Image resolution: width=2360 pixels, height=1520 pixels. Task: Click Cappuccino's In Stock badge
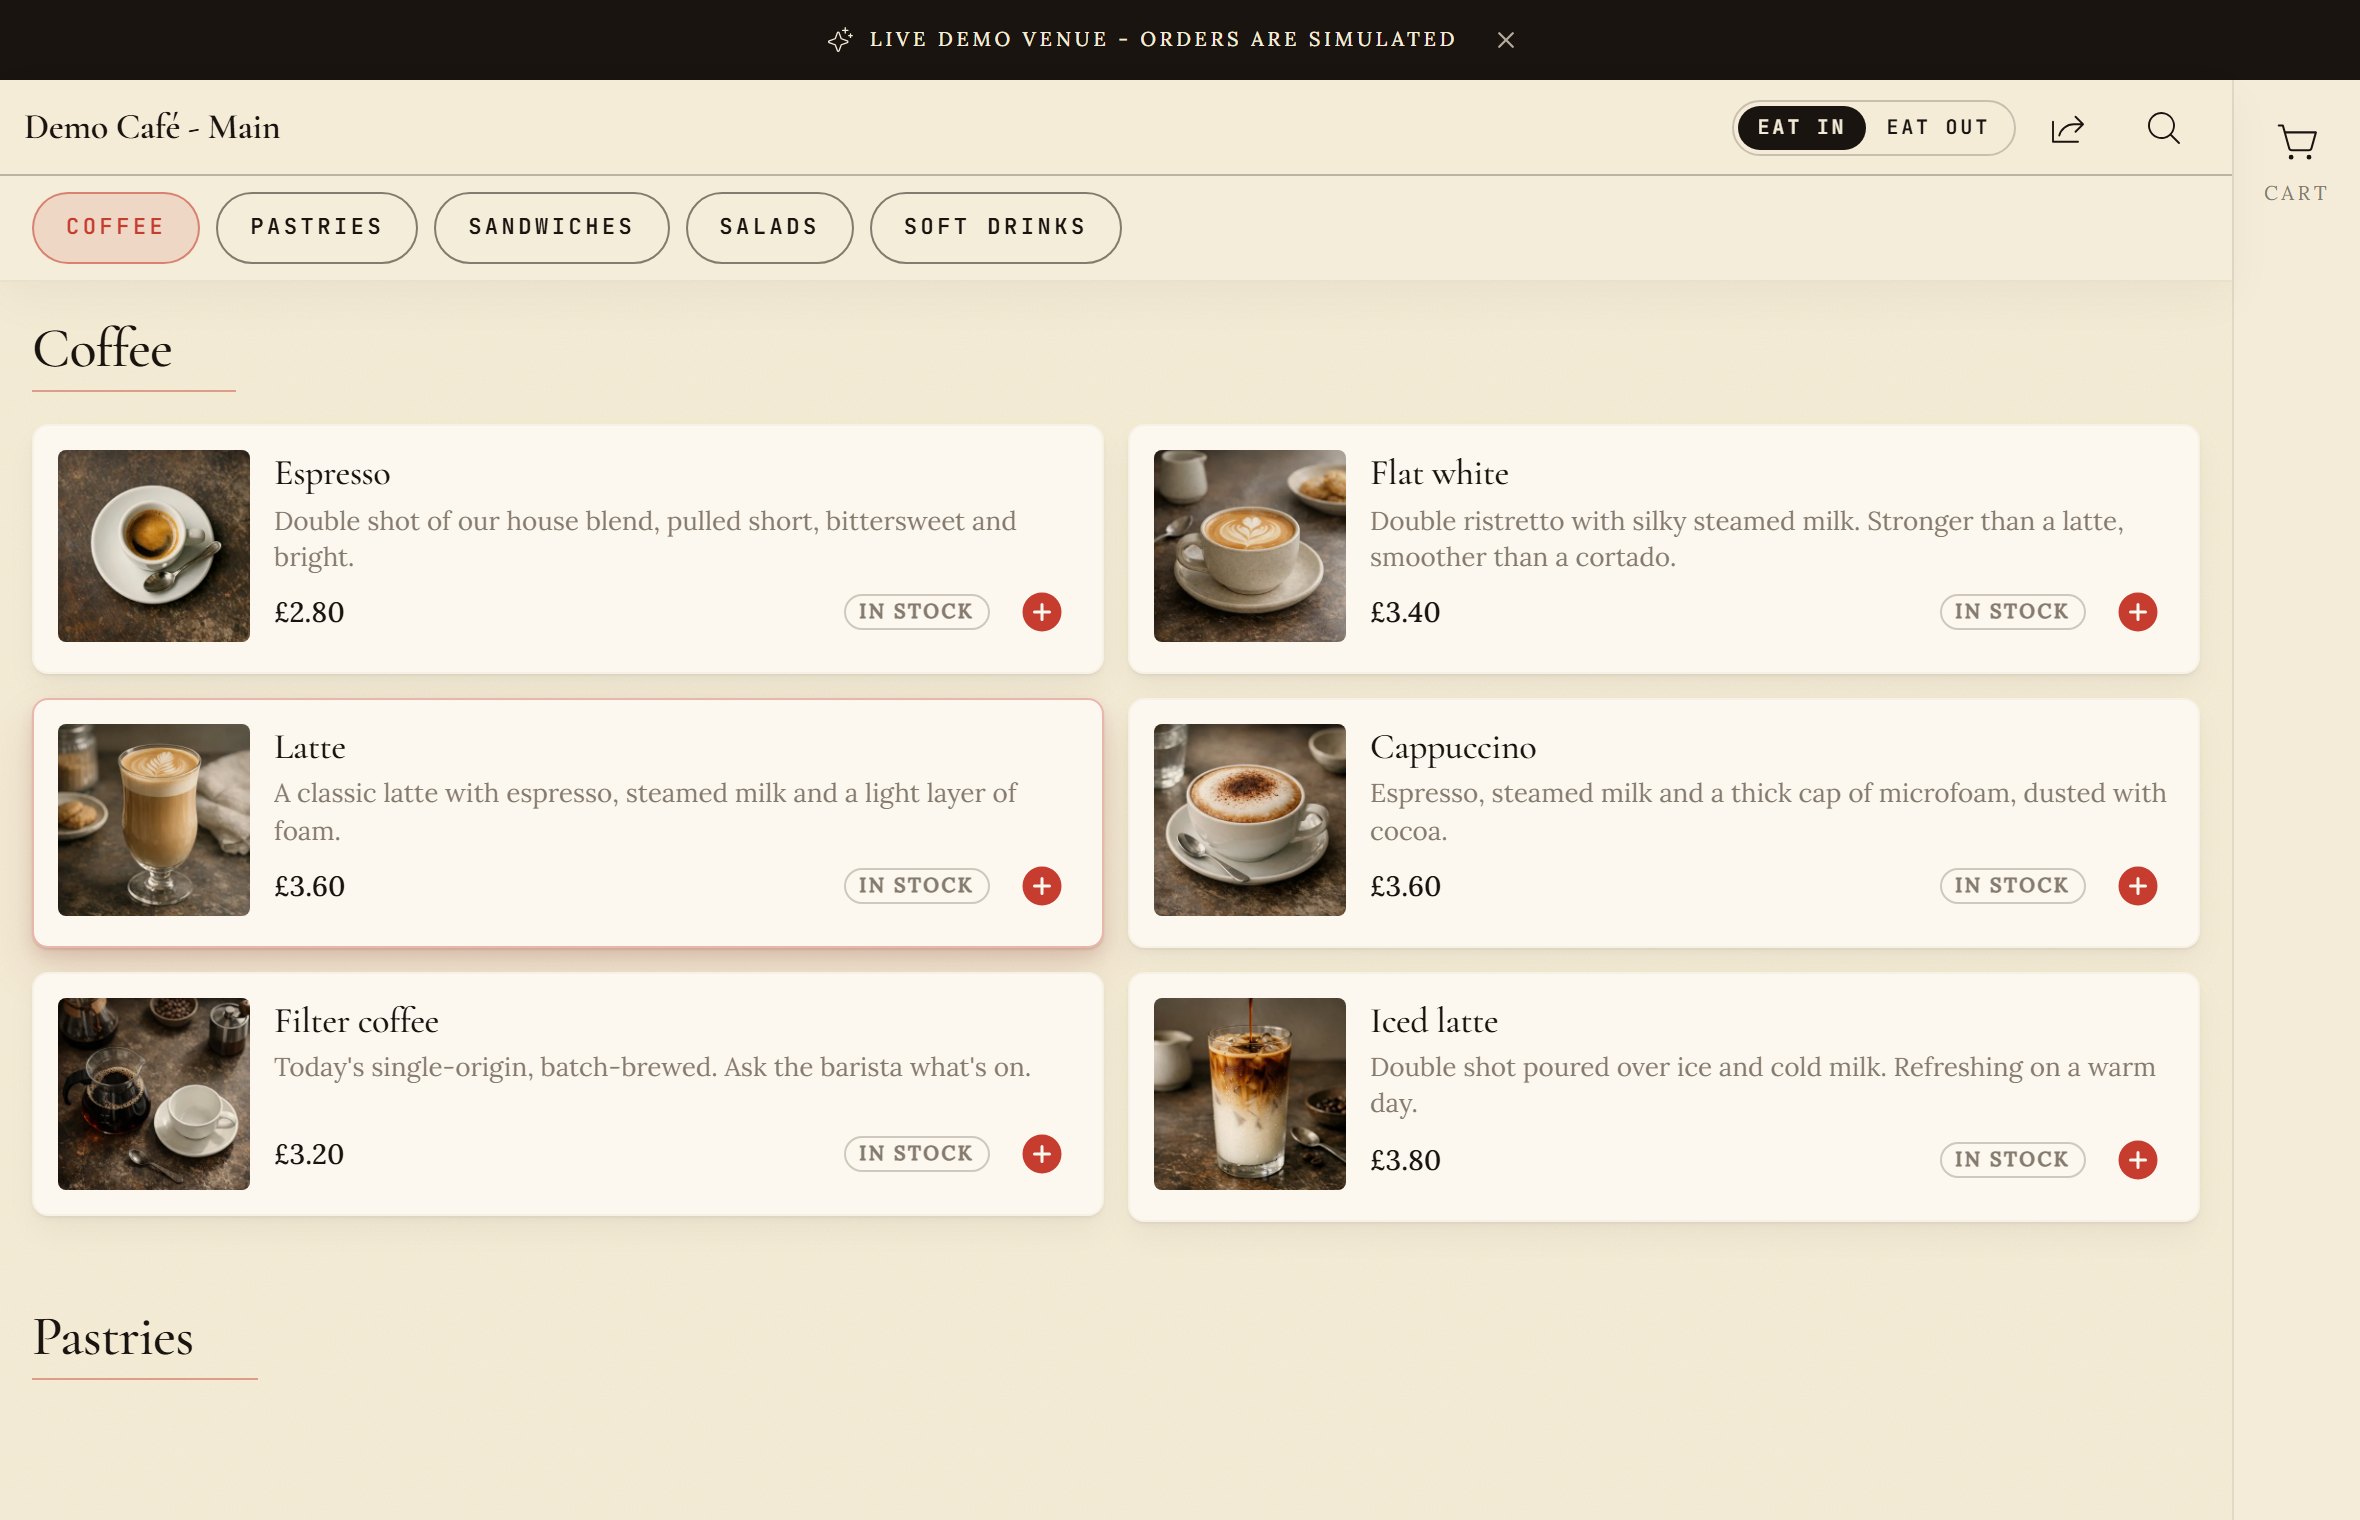[2012, 885]
